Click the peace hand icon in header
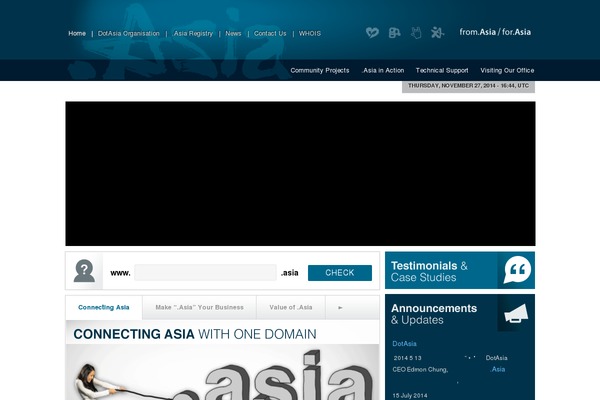 coord(416,33)
